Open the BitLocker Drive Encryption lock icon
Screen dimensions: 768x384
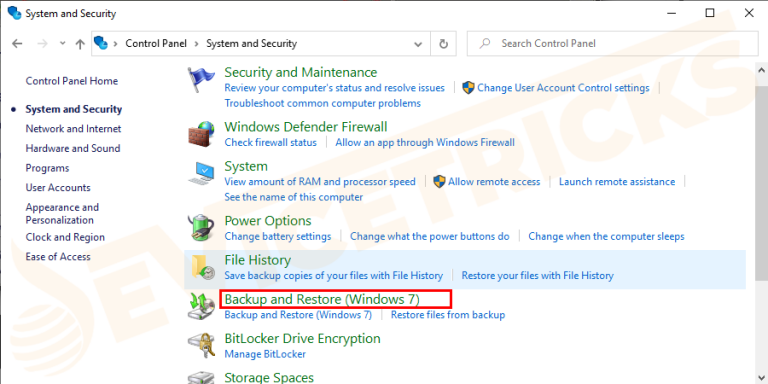201,346
